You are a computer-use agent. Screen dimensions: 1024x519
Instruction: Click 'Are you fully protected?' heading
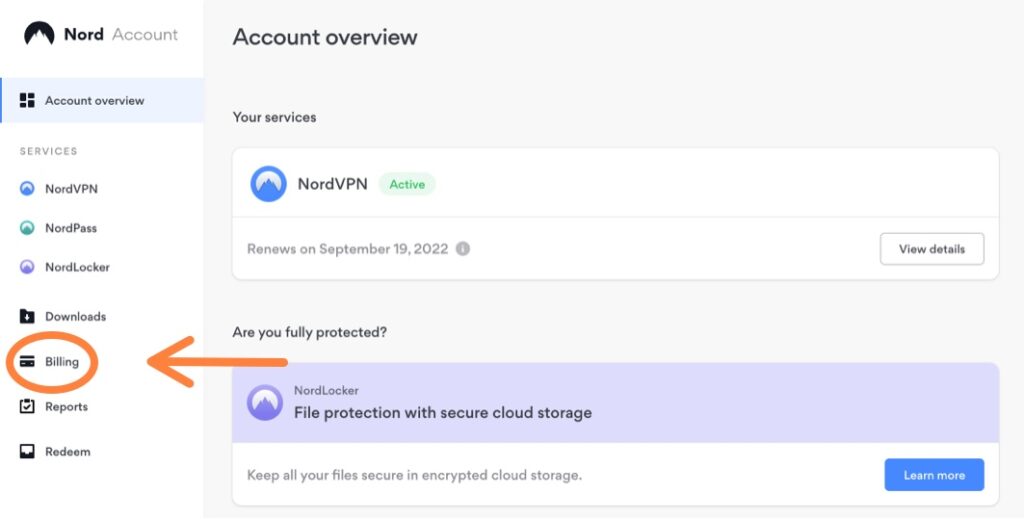coord(310,332)
